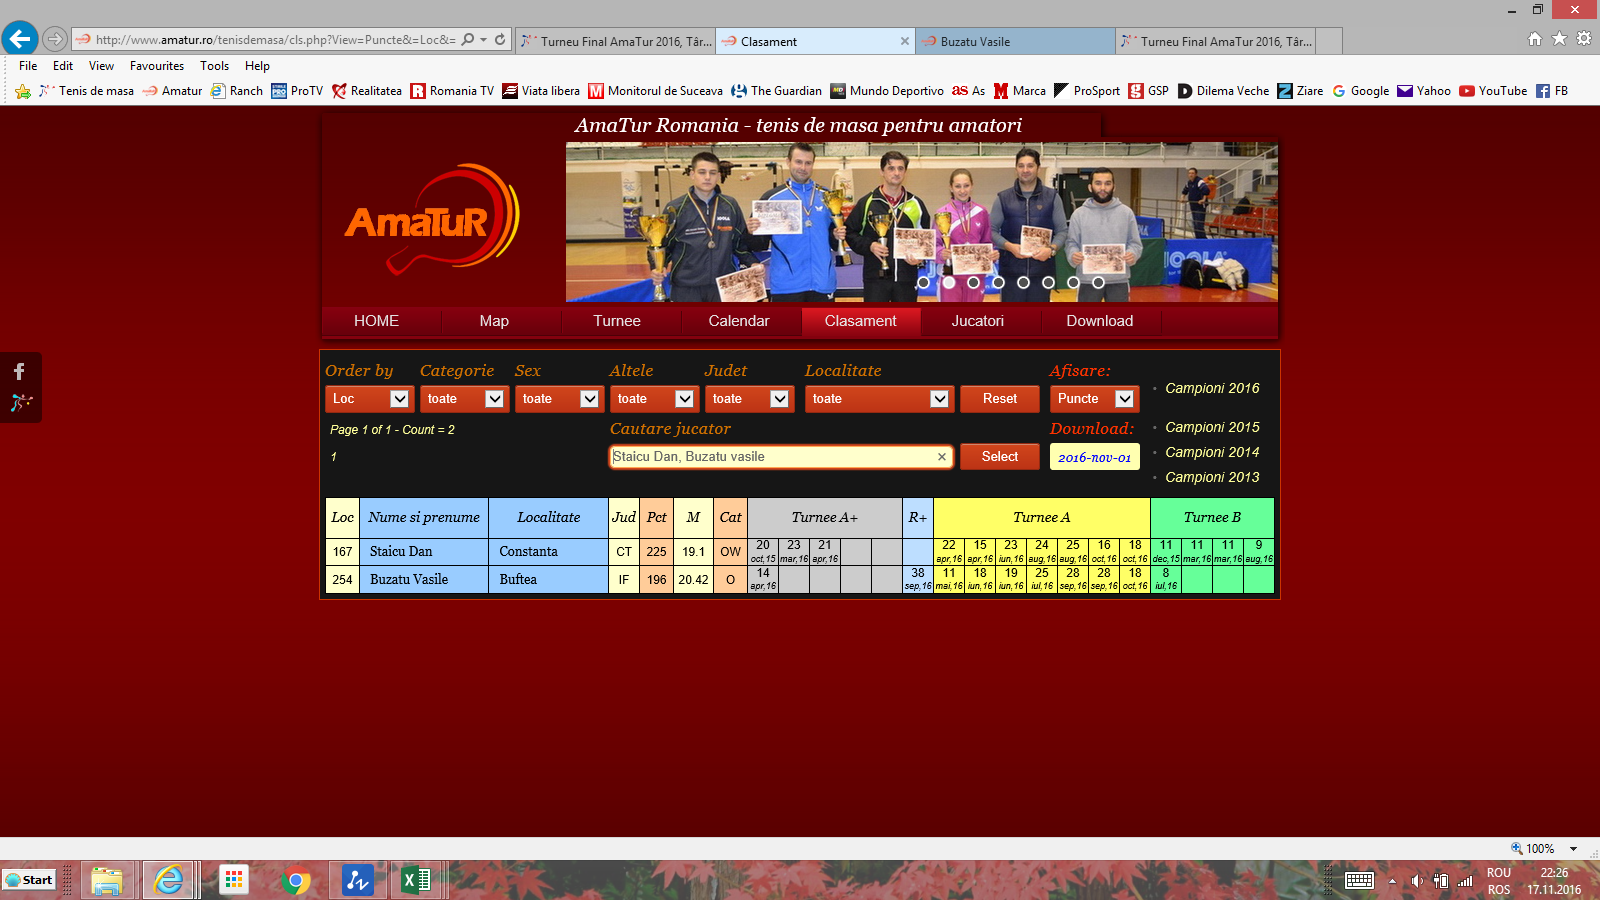Viewport: 1600px width, 900px height.
Task: Open Favourites star icon at top right
Action: (1559, 39)
